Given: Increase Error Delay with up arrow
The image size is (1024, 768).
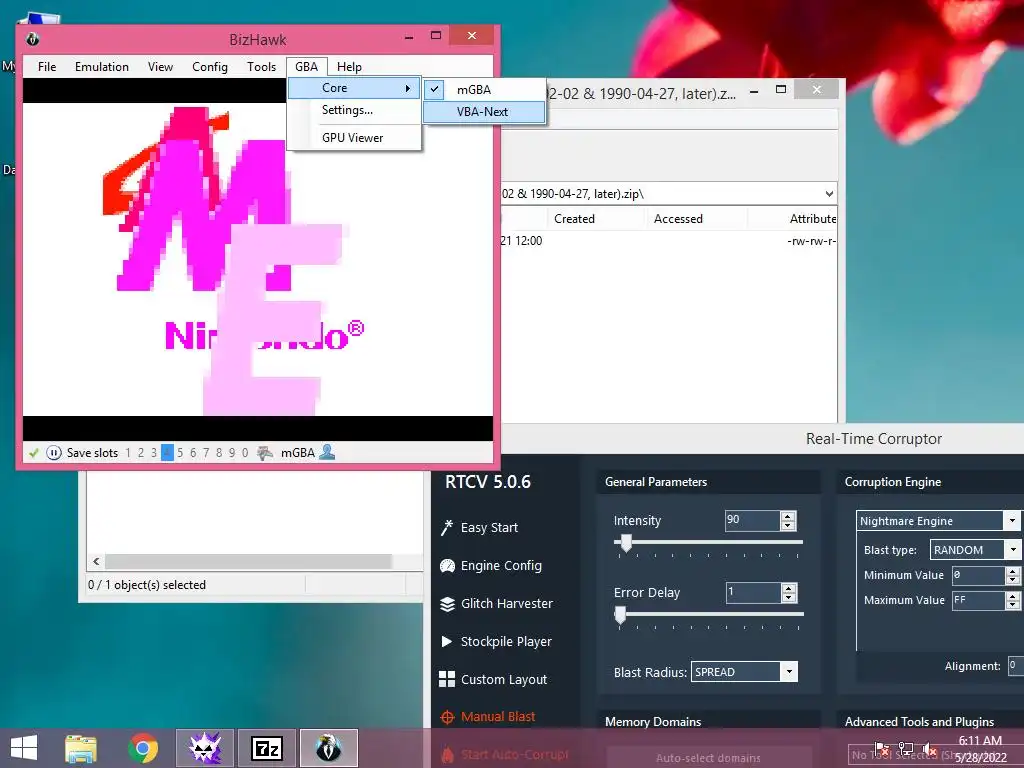Looking at the screenshot, I should click(789, 588).
